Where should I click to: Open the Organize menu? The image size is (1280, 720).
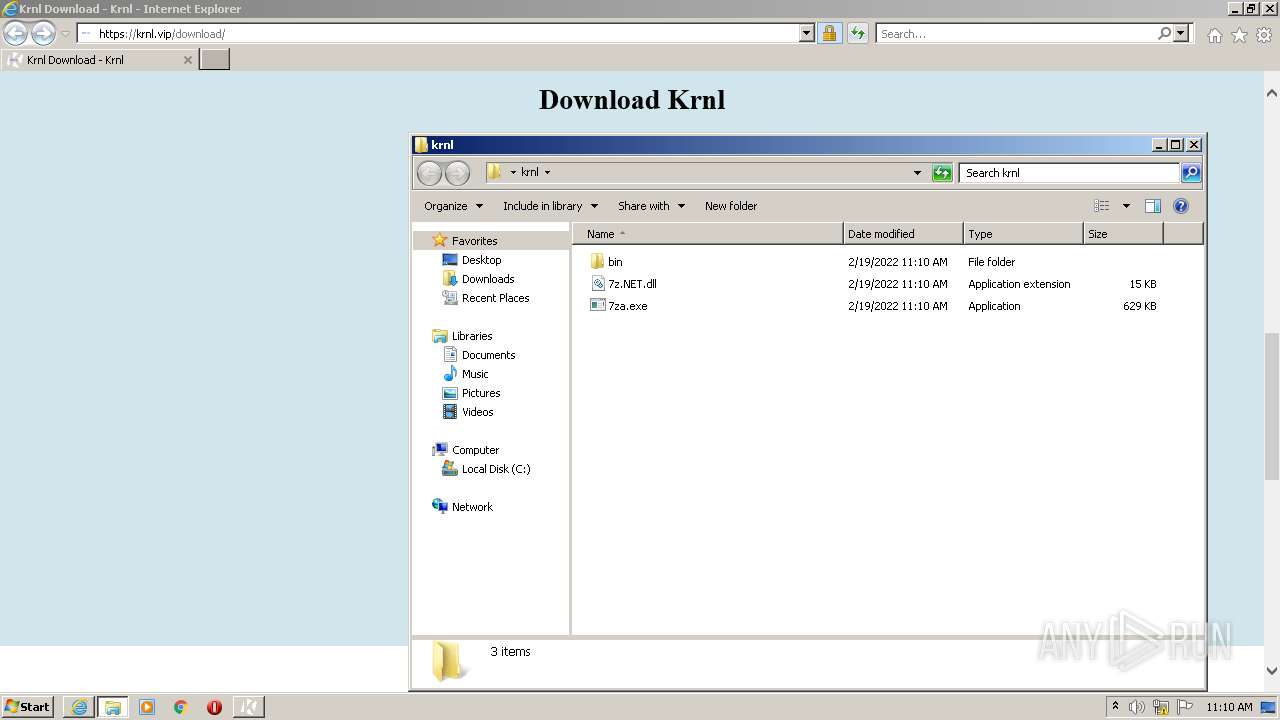click(x=454, y=206)
